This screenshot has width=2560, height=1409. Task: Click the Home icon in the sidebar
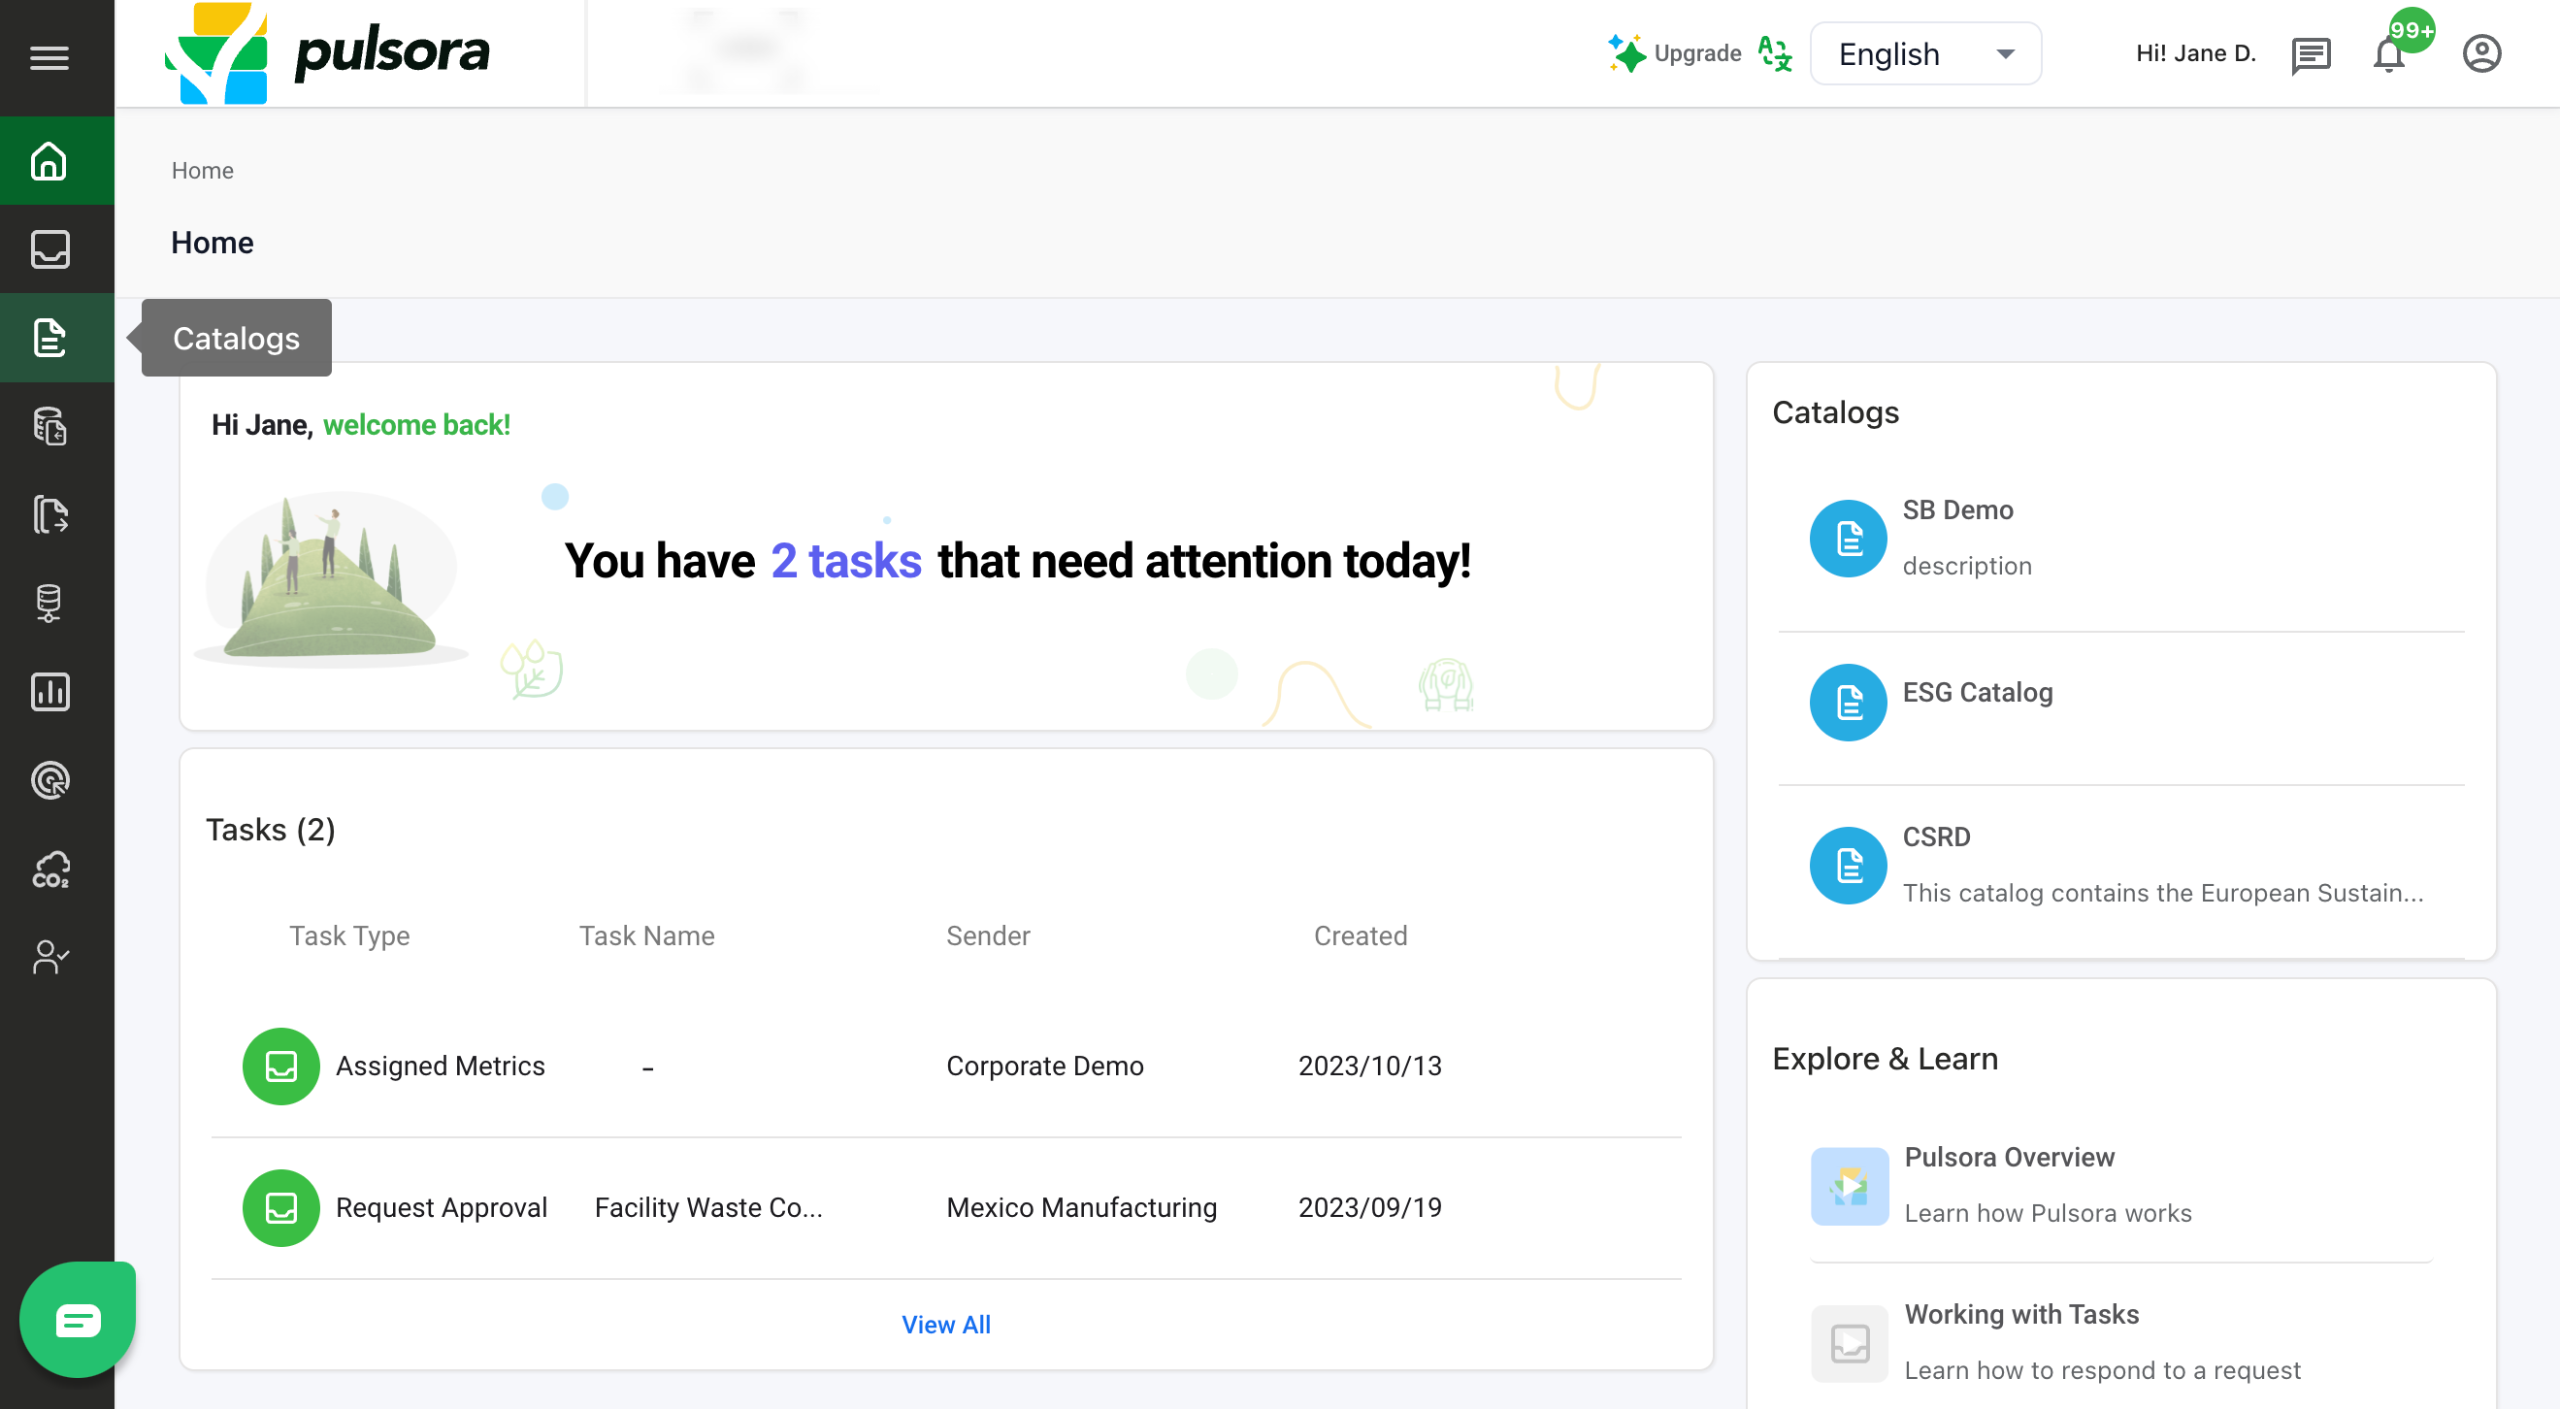click(x=49, y=161)
